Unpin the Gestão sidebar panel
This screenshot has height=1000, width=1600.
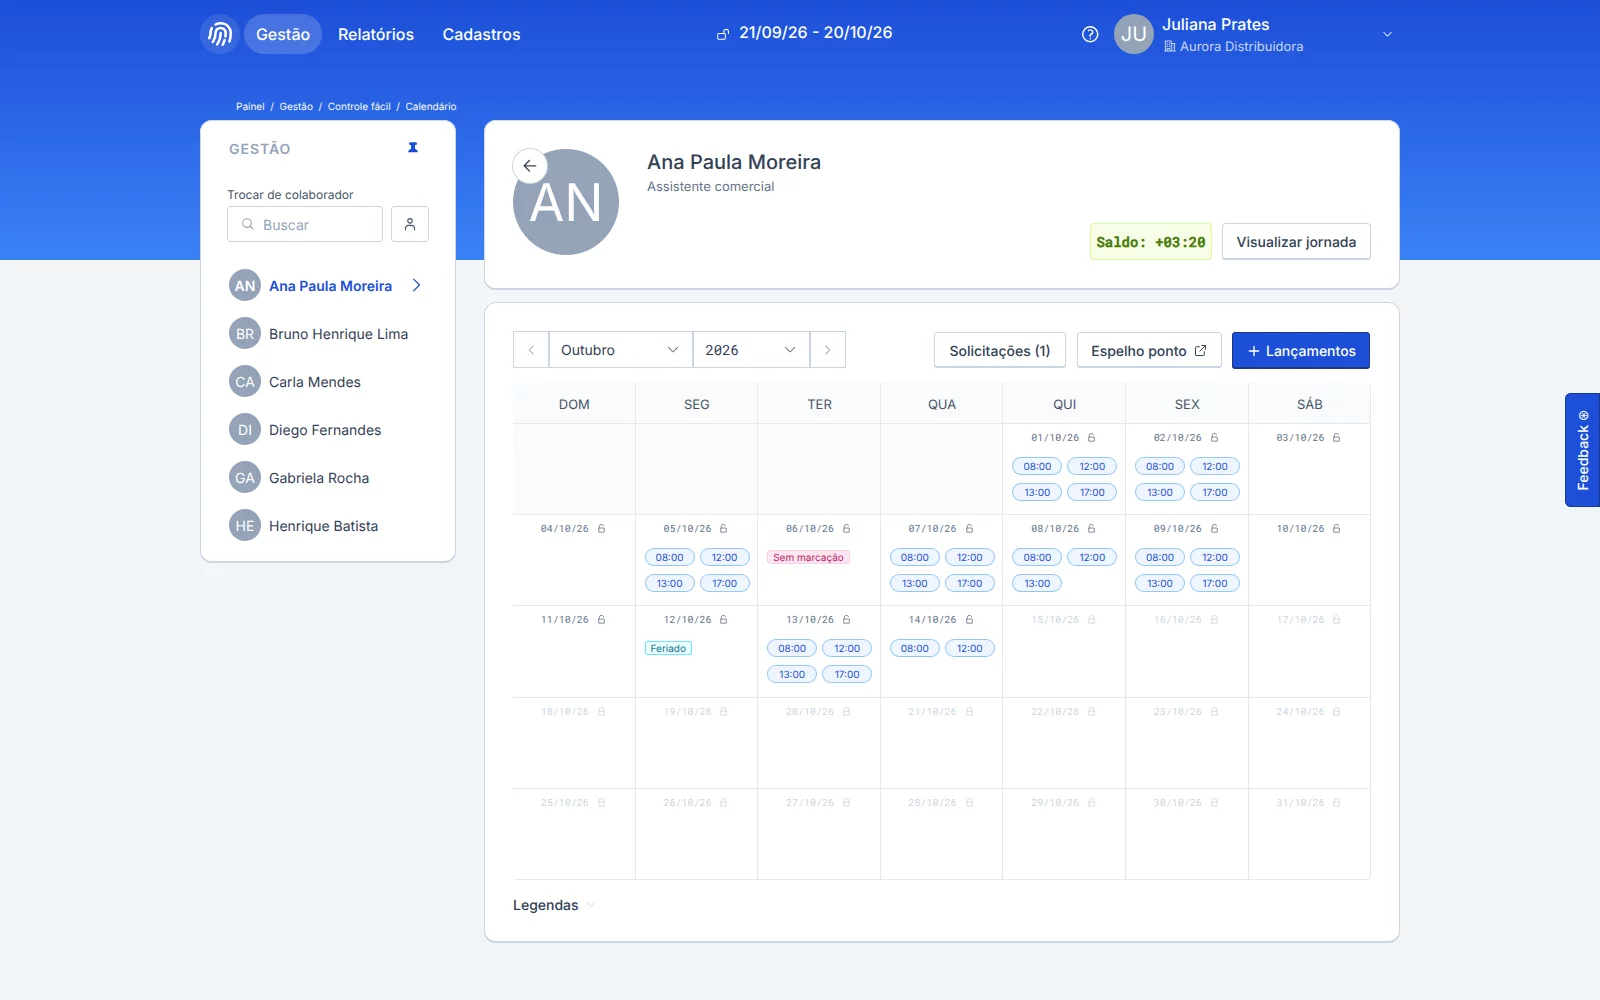click(x=413, y=148)
